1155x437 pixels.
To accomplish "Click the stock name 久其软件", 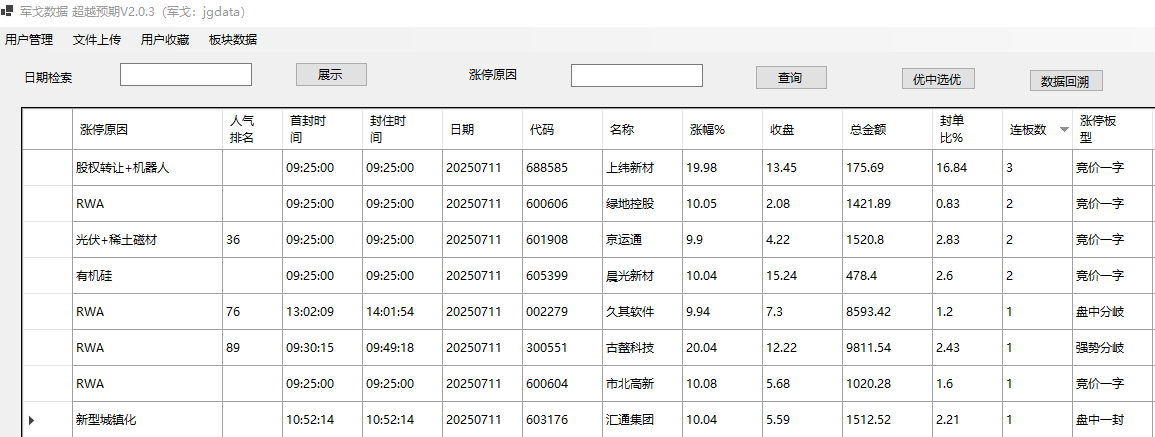I will click(642, 312).
